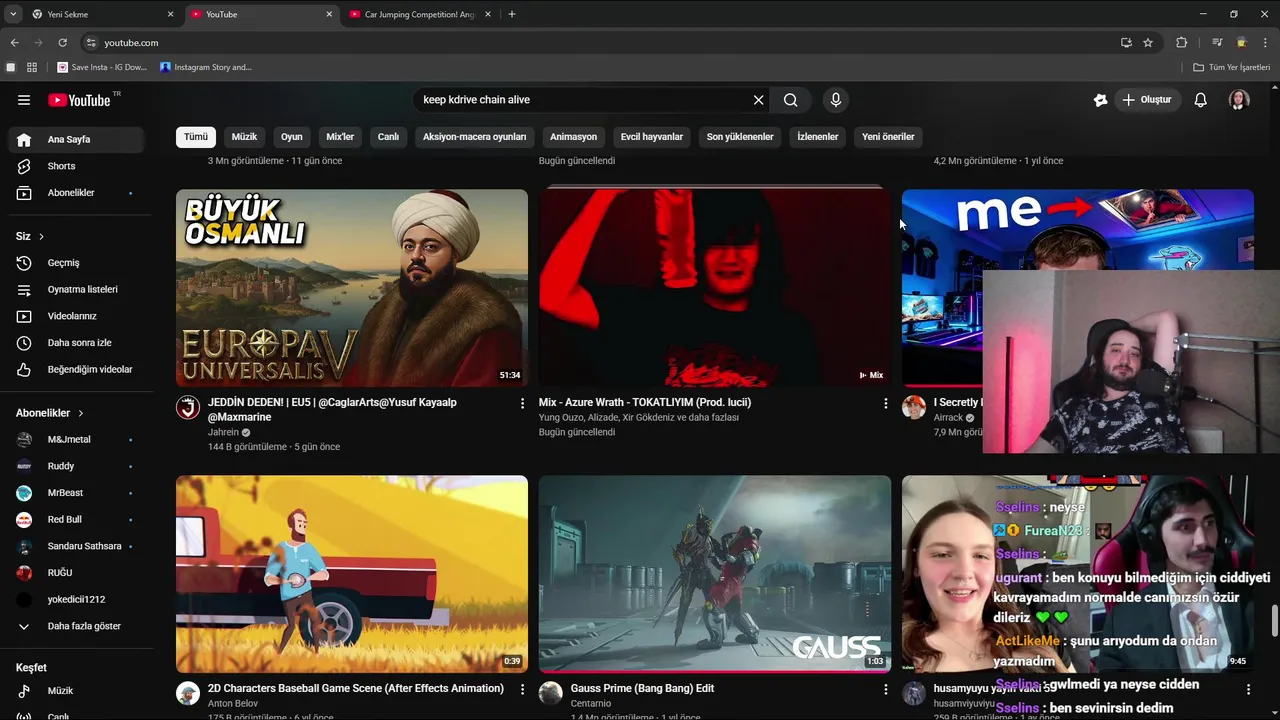Open a new Chrome tab

512,14
